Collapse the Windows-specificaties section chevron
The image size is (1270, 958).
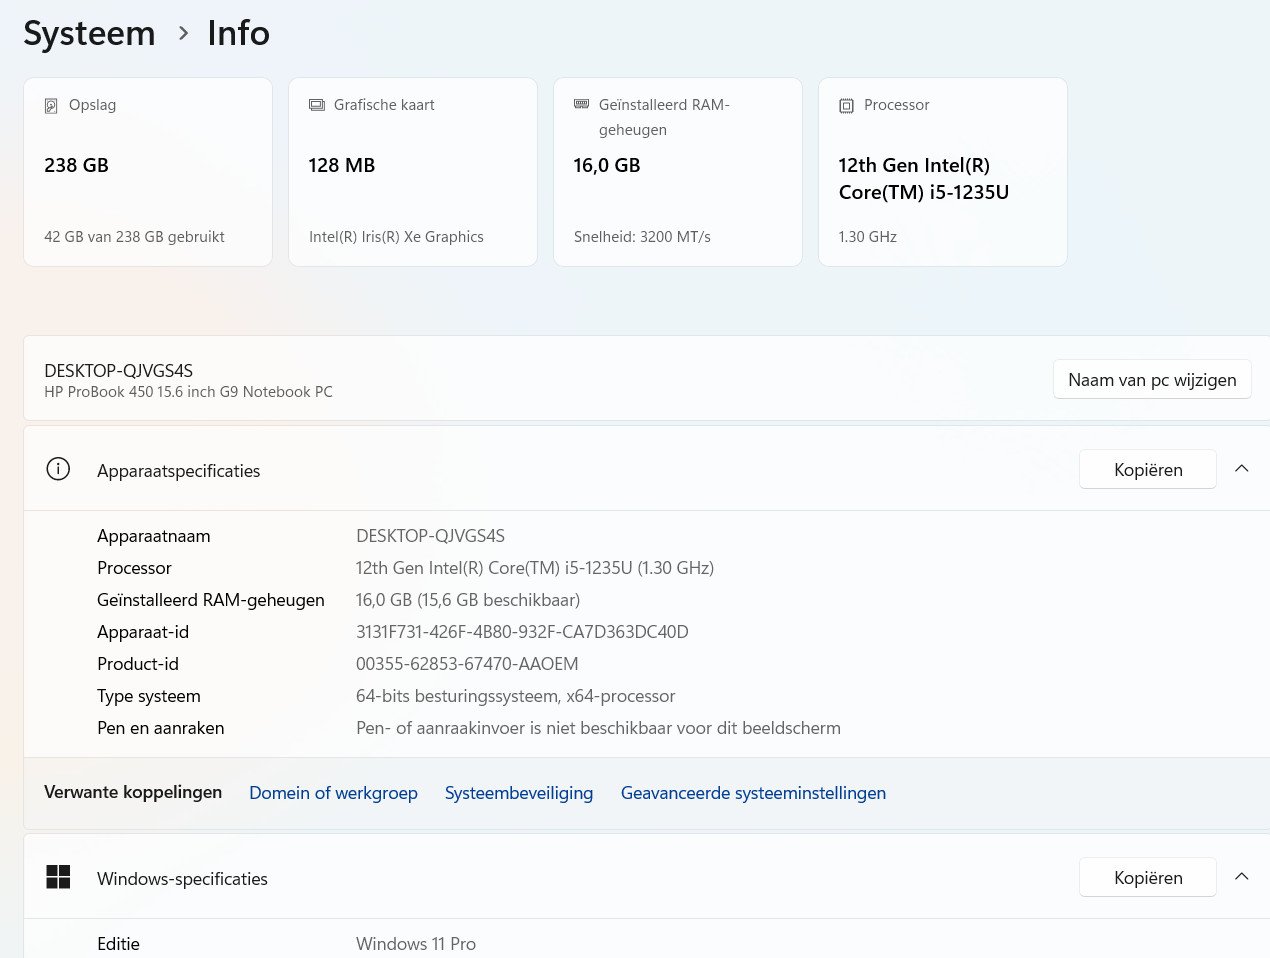pyautogui.click(x=1241, y=877)
